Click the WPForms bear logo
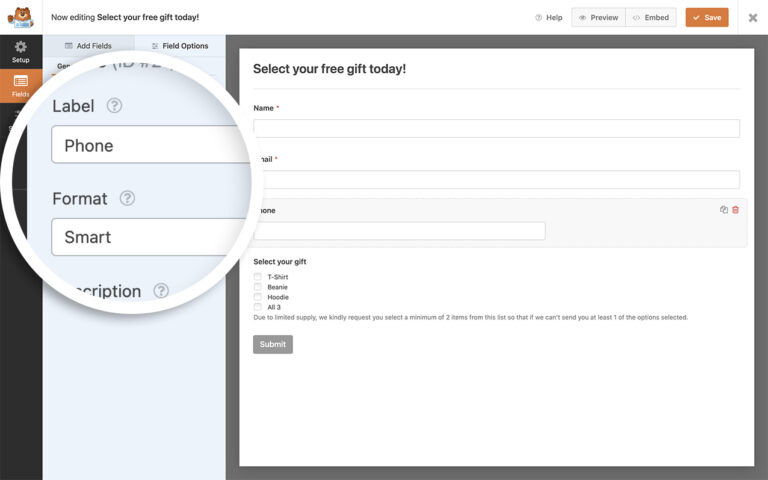Screen dimensions: 768x480 coord(20,17)
